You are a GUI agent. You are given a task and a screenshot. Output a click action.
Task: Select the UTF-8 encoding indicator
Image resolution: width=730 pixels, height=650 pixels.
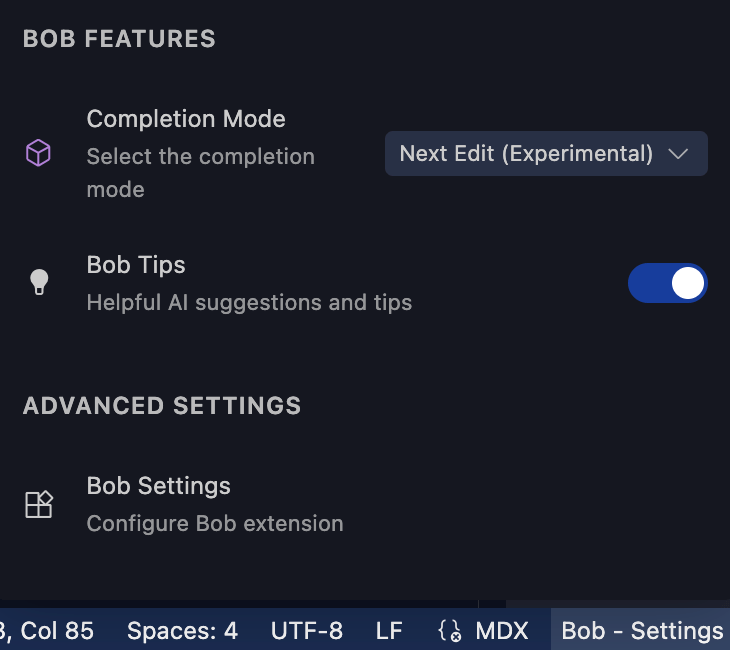point(307,631)
